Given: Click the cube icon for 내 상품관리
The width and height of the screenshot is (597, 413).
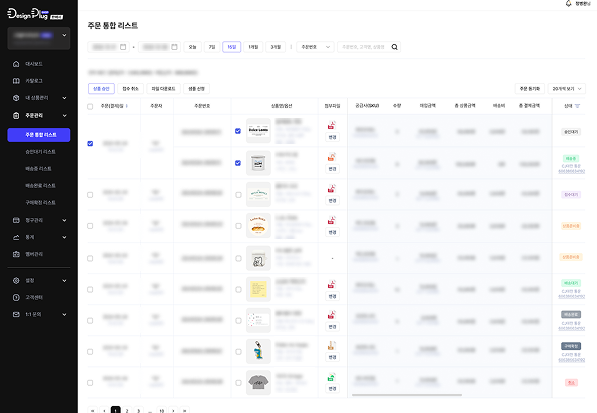Looking at the screenshot, I should click(x=16, y=98).
